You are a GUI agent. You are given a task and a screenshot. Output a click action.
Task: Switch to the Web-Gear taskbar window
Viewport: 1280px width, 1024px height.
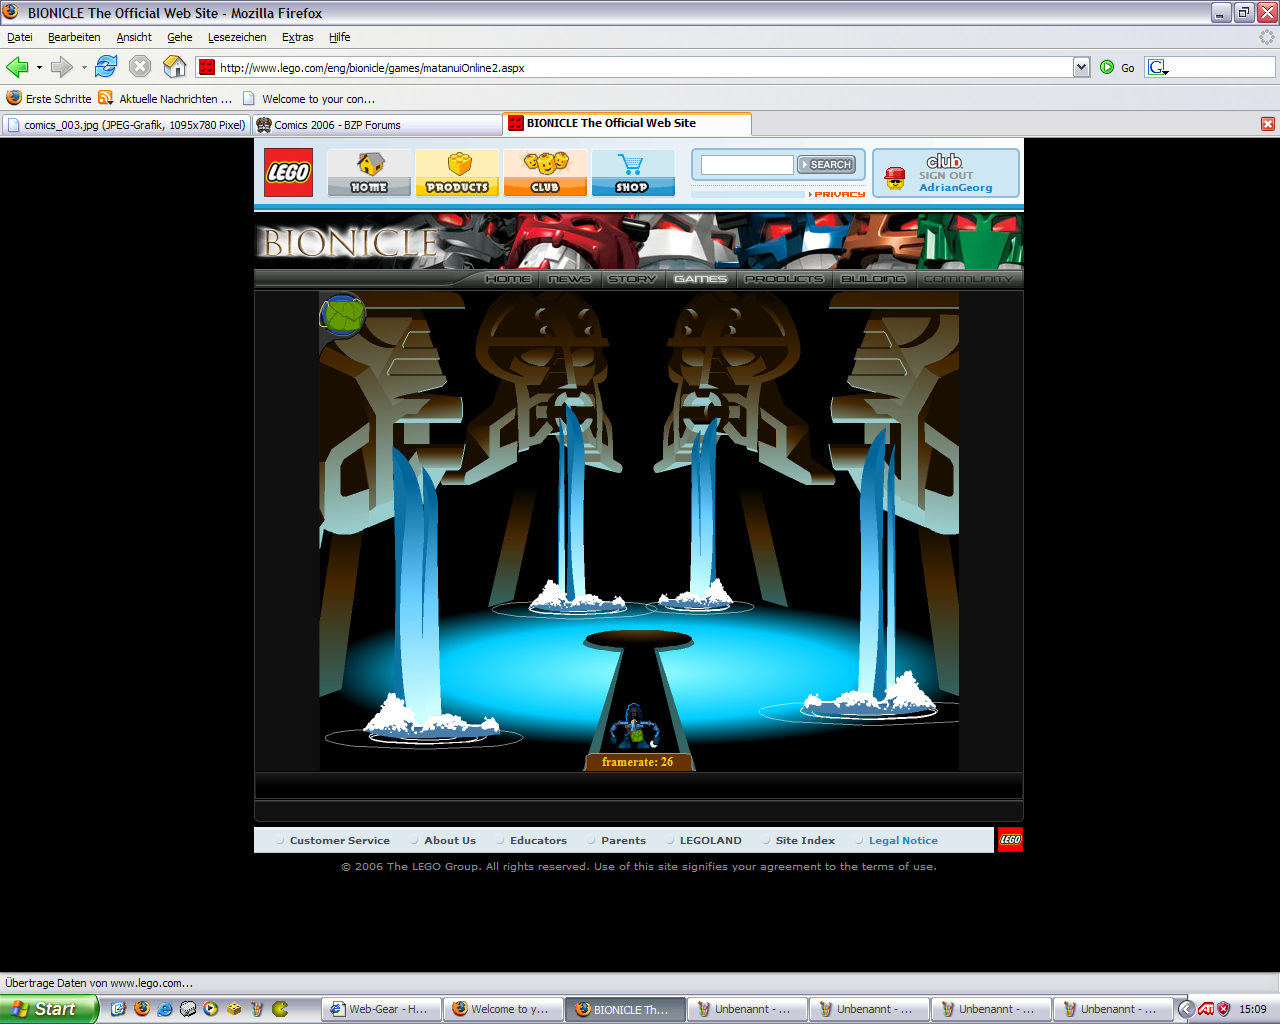tap(382, 1009)
